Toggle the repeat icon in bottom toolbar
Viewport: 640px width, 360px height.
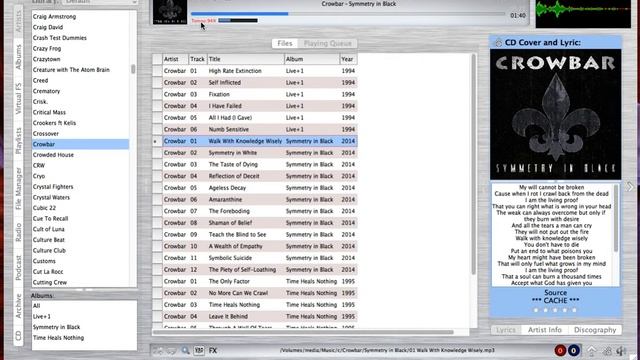click(171, 351)
